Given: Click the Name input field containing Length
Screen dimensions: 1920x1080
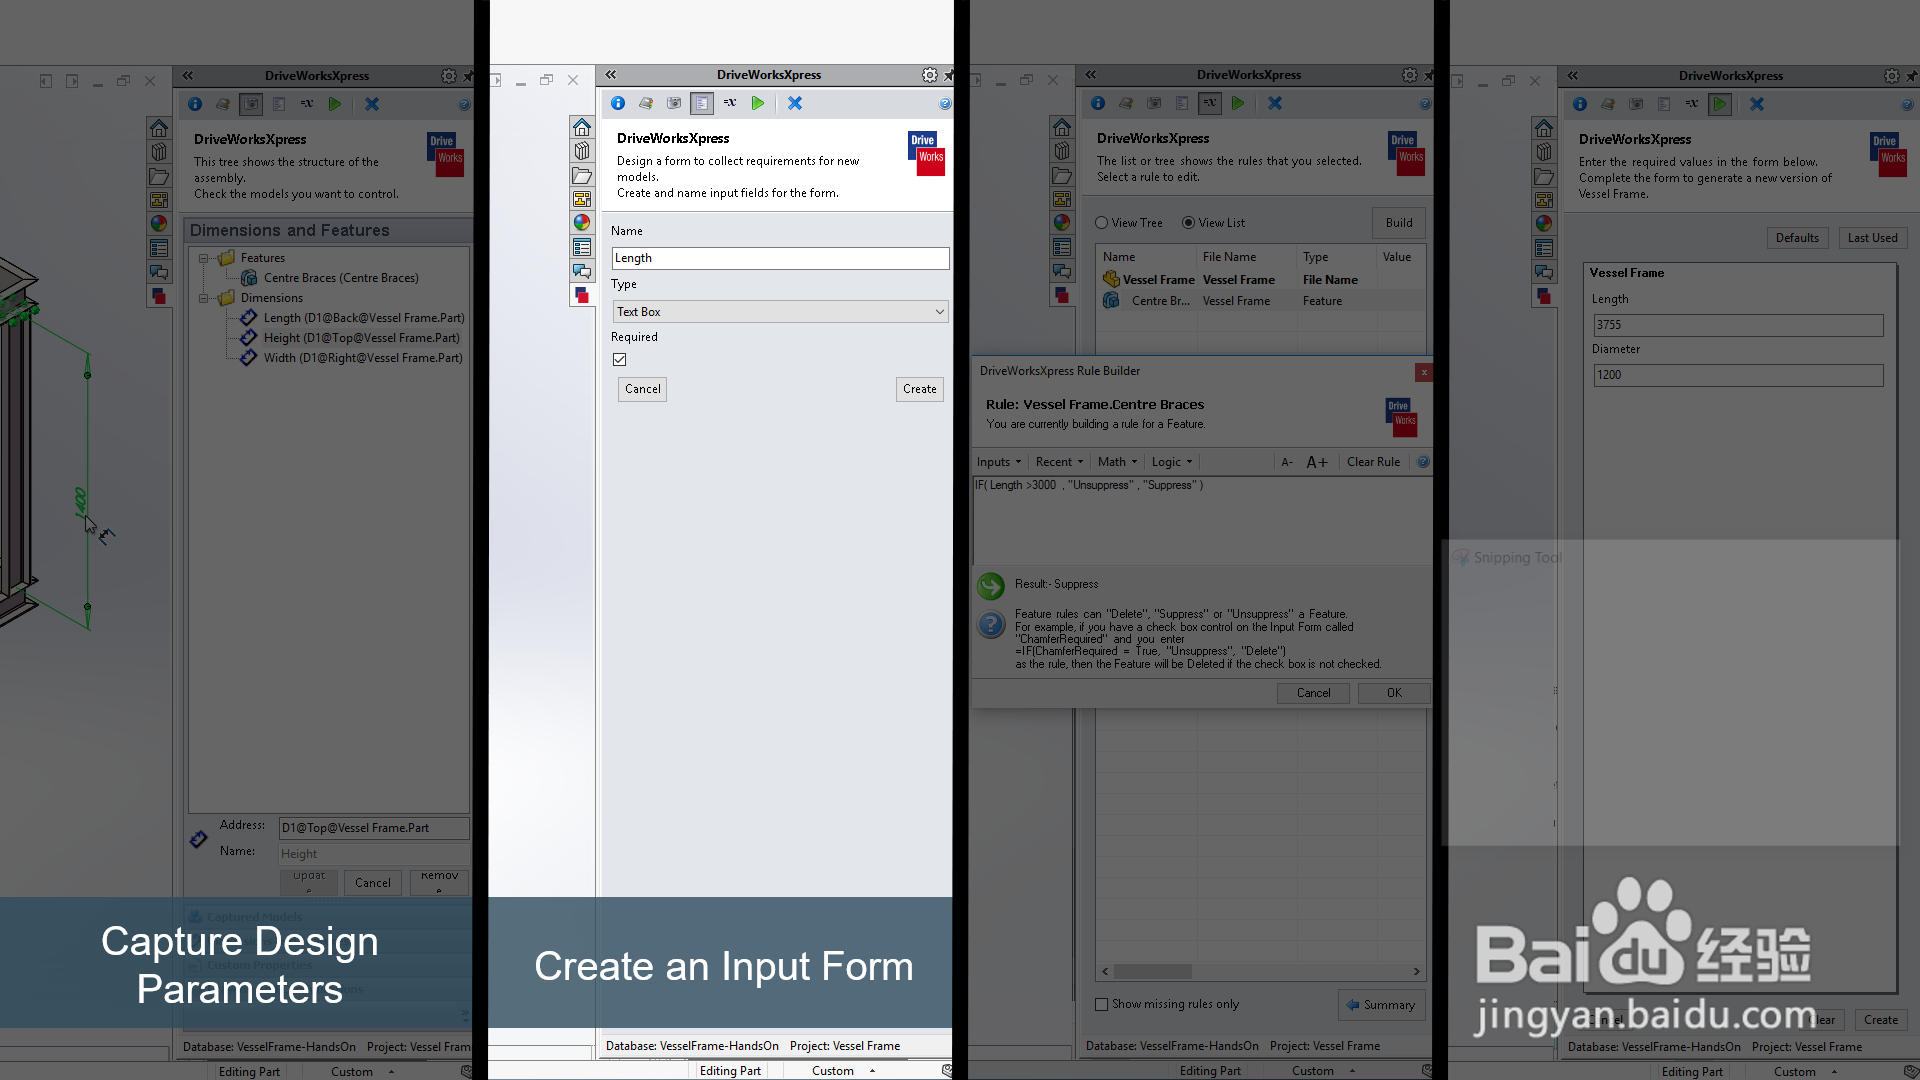Looking at the screenshot, I should coord(780,258).
